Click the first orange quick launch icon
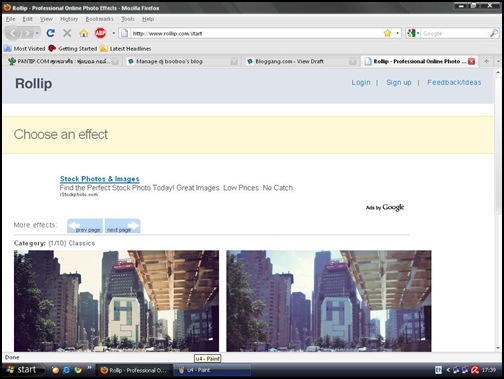Screen dimensions: 504x379 pyautogui.click(x=55, y=370)
